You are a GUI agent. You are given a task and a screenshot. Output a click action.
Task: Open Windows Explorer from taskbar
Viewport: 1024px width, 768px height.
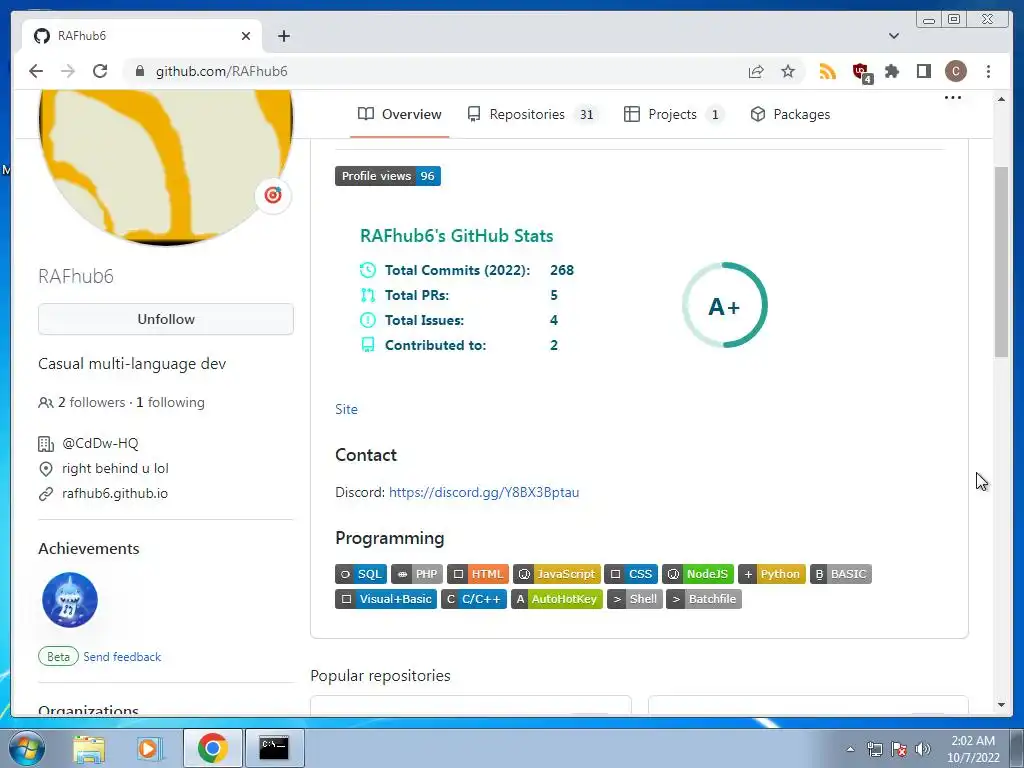click(89, 748)
